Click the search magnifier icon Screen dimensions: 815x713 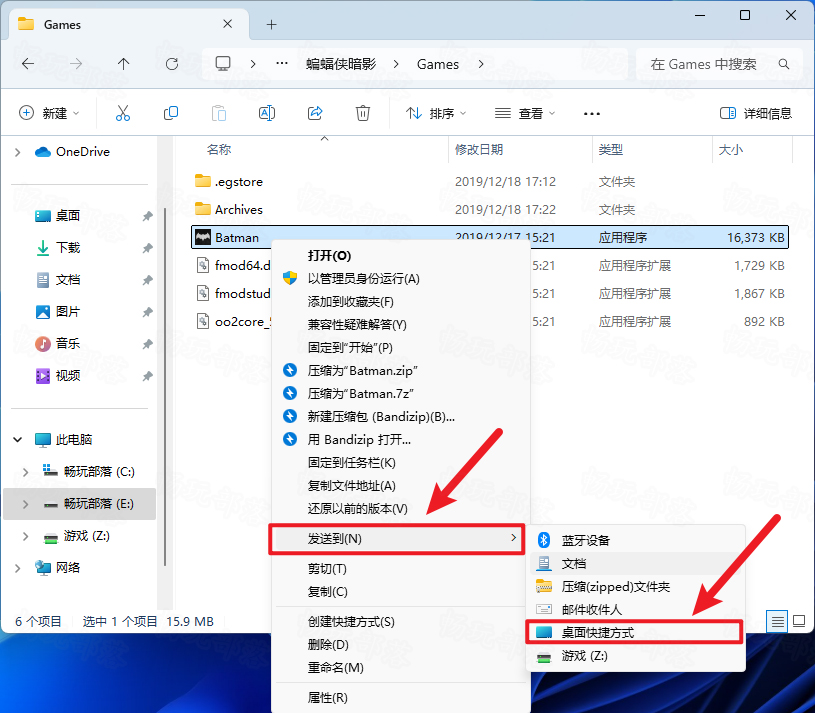click(784, 64)
